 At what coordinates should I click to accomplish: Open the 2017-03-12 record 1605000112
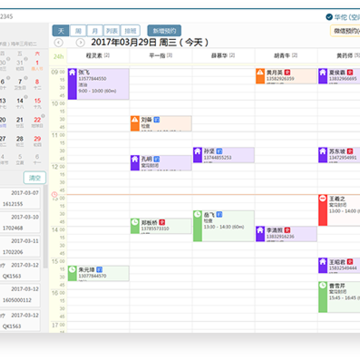[x=20, y=294]
